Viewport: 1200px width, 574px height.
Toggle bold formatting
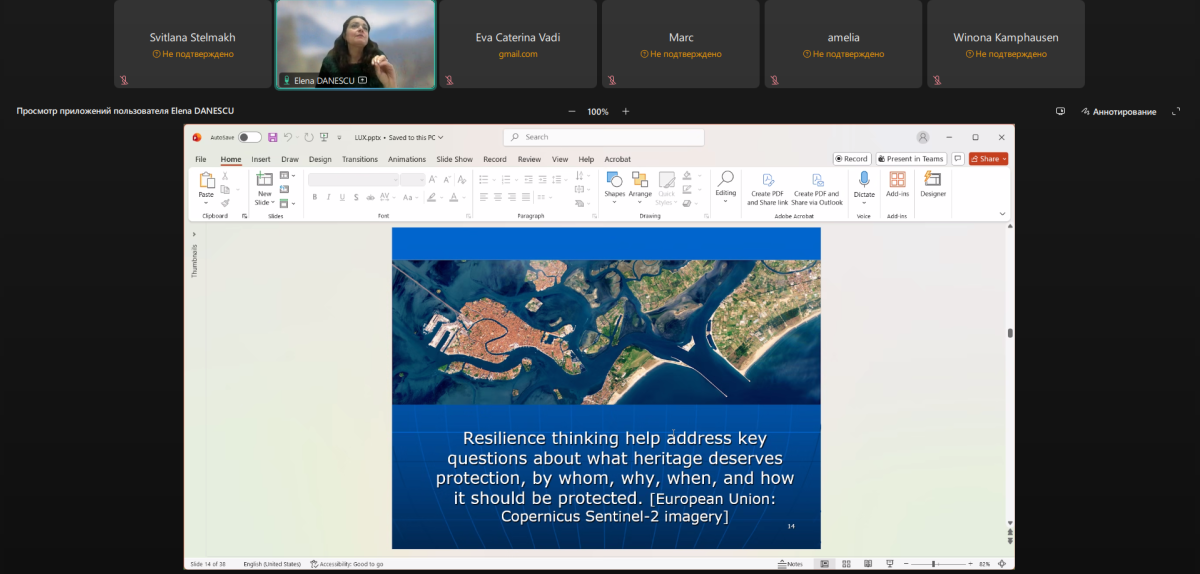point(314,198)
